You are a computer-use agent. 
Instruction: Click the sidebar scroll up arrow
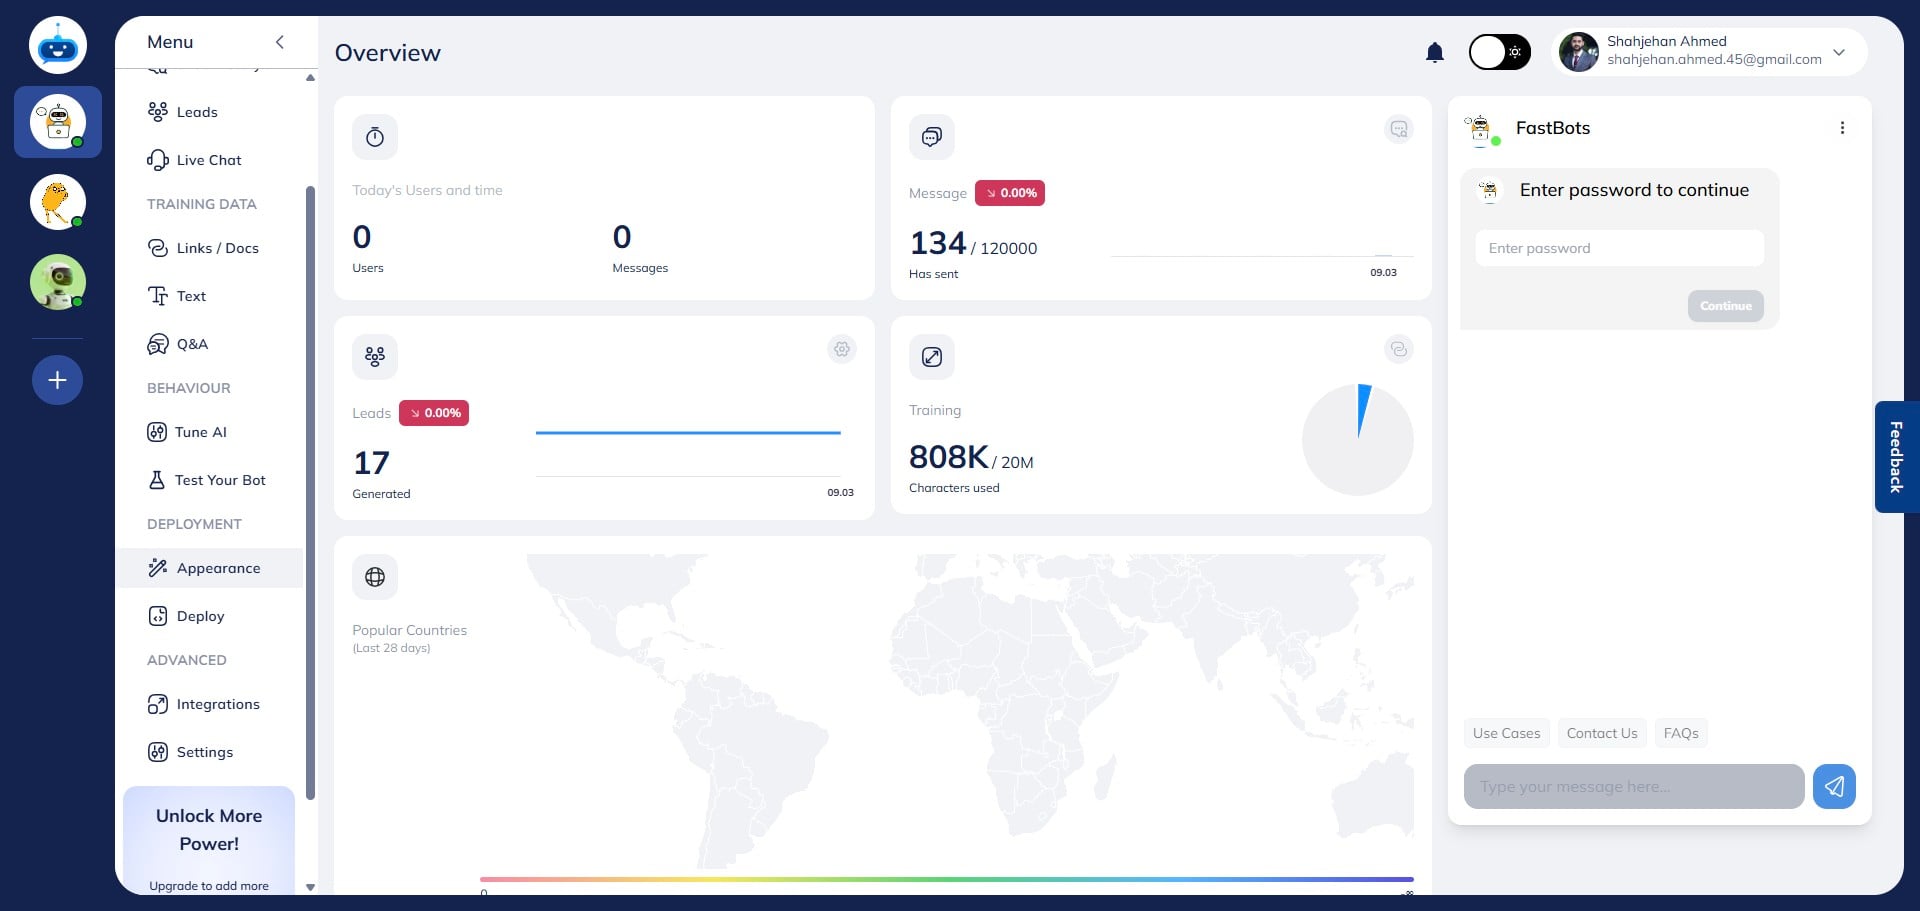click(x=310, y=77)
